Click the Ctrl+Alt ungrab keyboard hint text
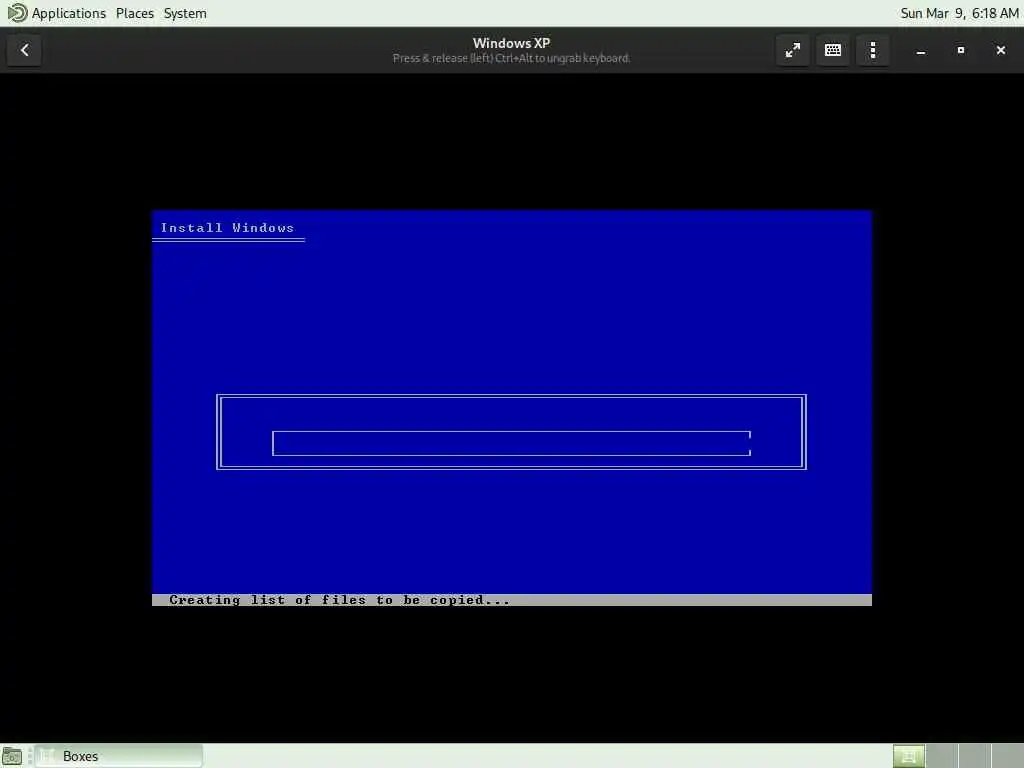The height and width of the screenshot is (768, 1024). coord(511,58)
